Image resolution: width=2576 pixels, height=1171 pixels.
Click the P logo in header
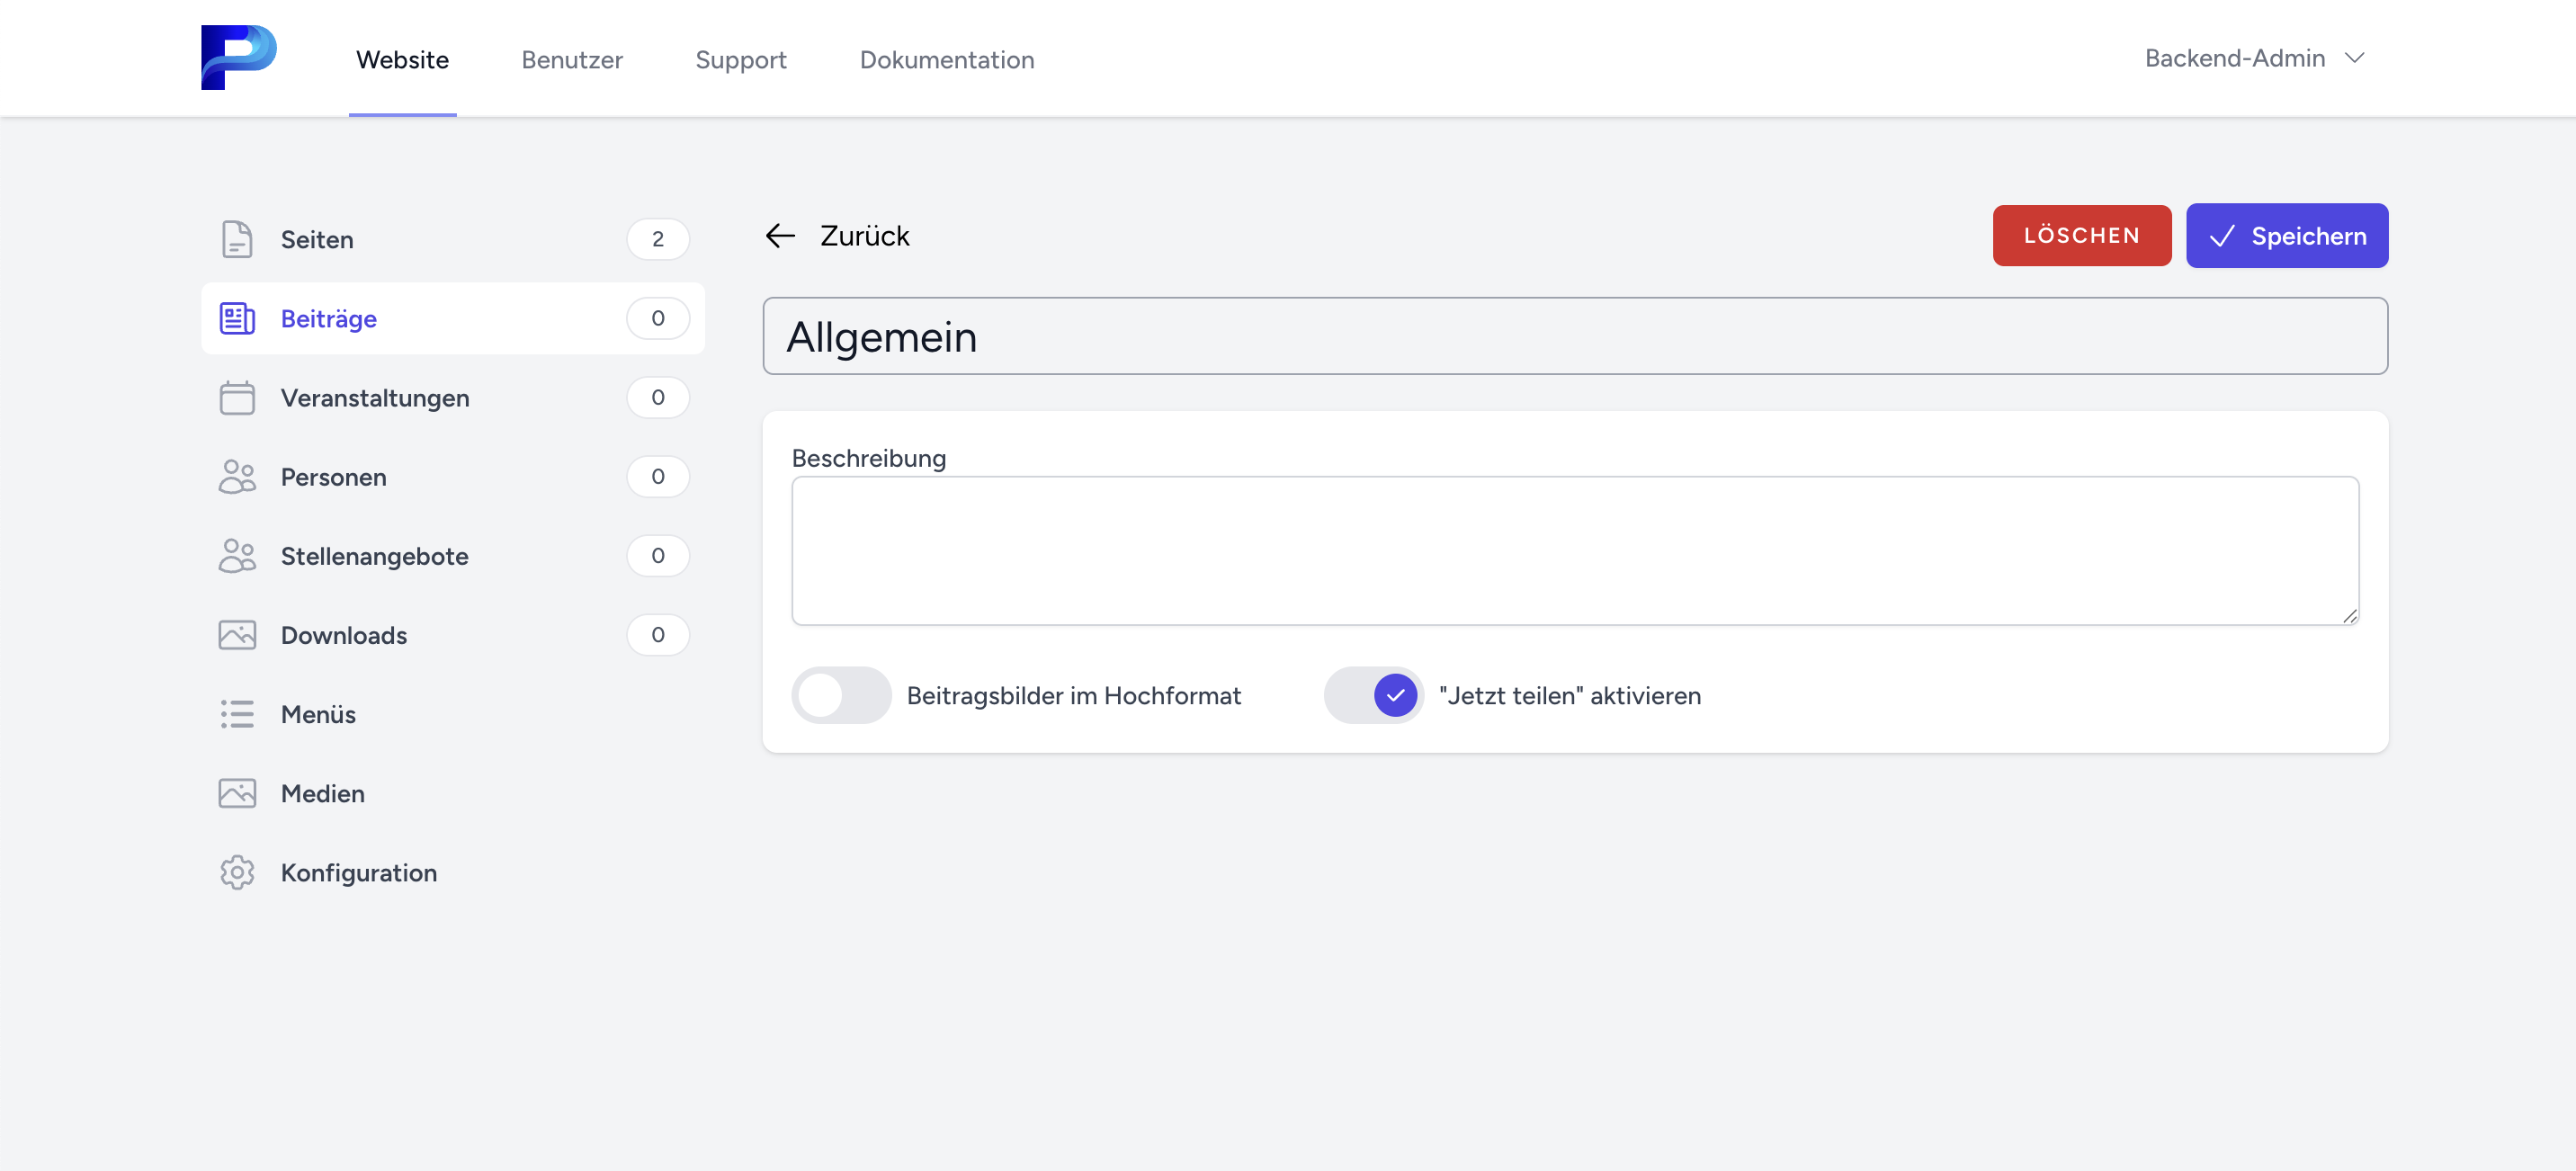point(238,57)
